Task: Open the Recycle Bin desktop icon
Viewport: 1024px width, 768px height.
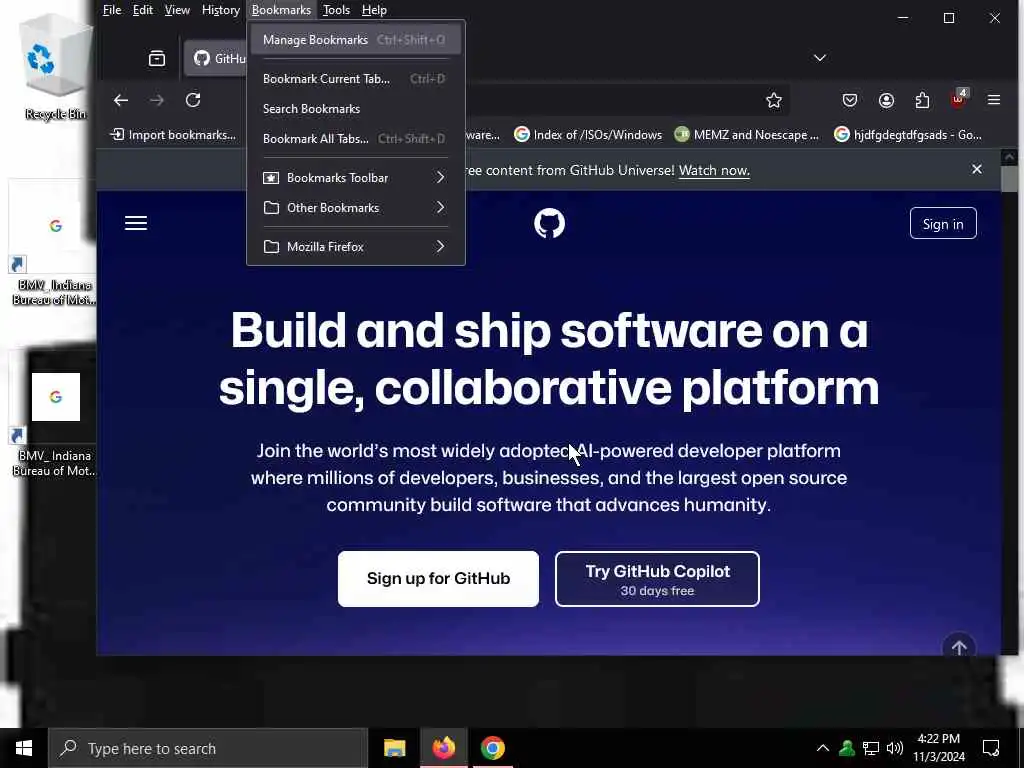Action: click(x=56, y=69)
